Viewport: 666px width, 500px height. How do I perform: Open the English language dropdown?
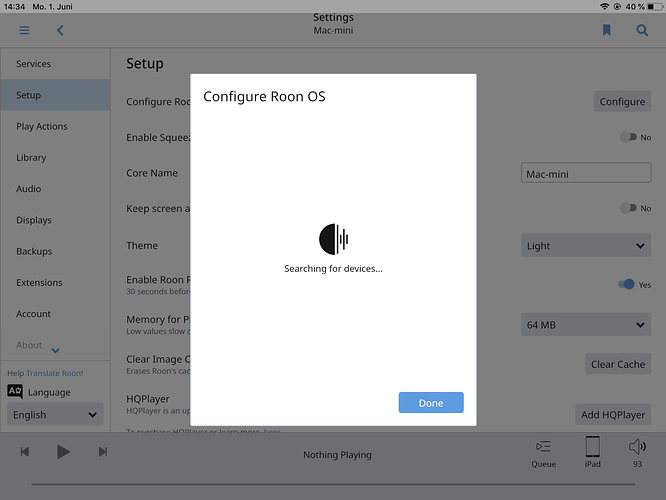pos(55,414)
